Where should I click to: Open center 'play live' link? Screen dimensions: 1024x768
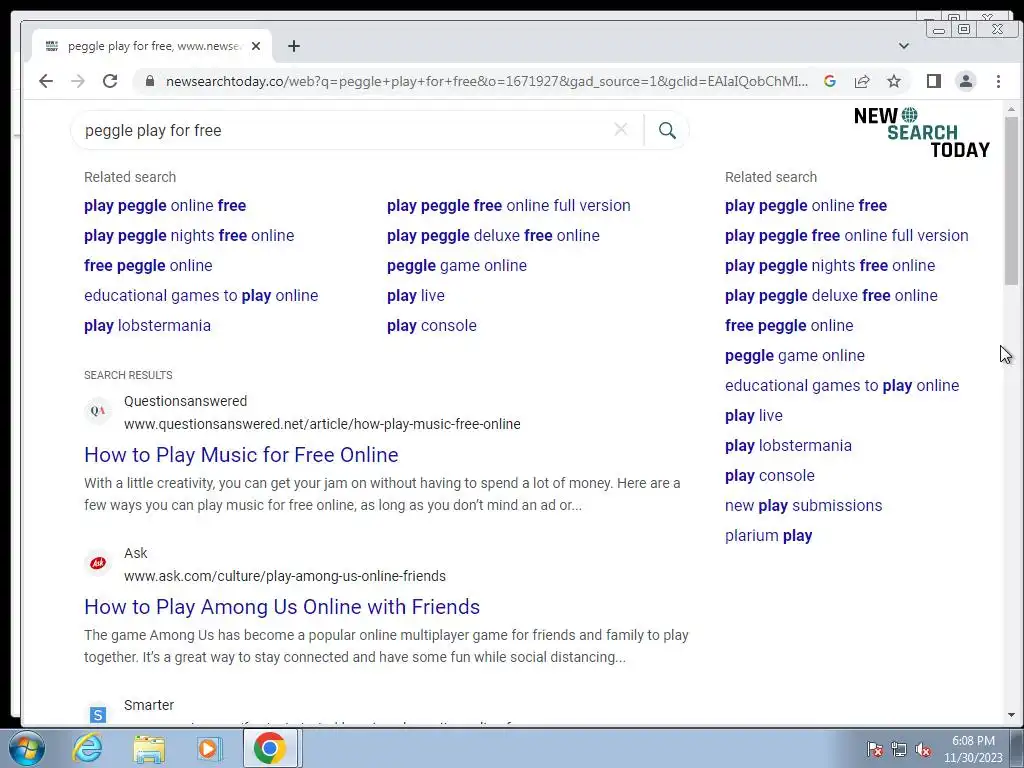pyautogui.click(x=415, y=295)
